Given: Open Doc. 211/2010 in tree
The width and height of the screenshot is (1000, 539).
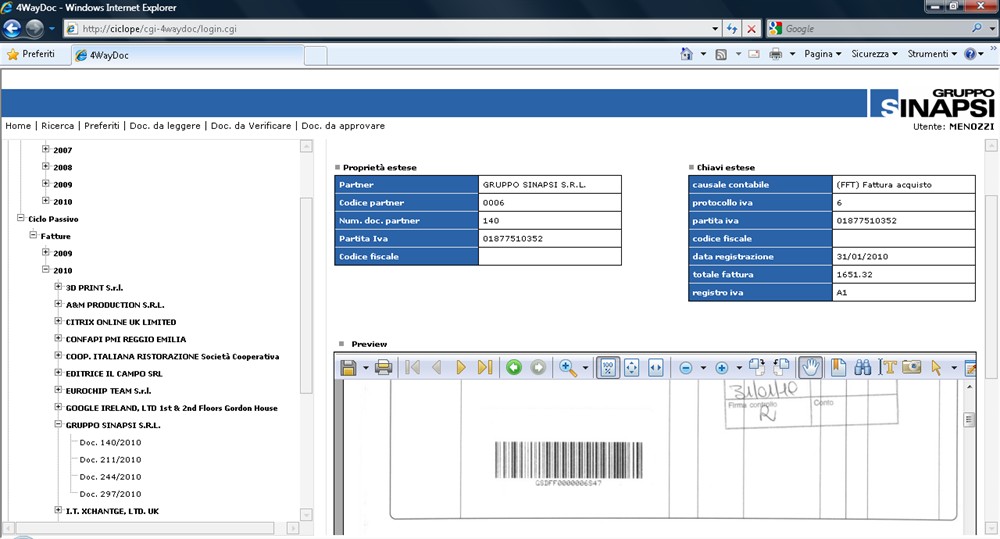Looking at the screenshot, I should pos(110,459).
